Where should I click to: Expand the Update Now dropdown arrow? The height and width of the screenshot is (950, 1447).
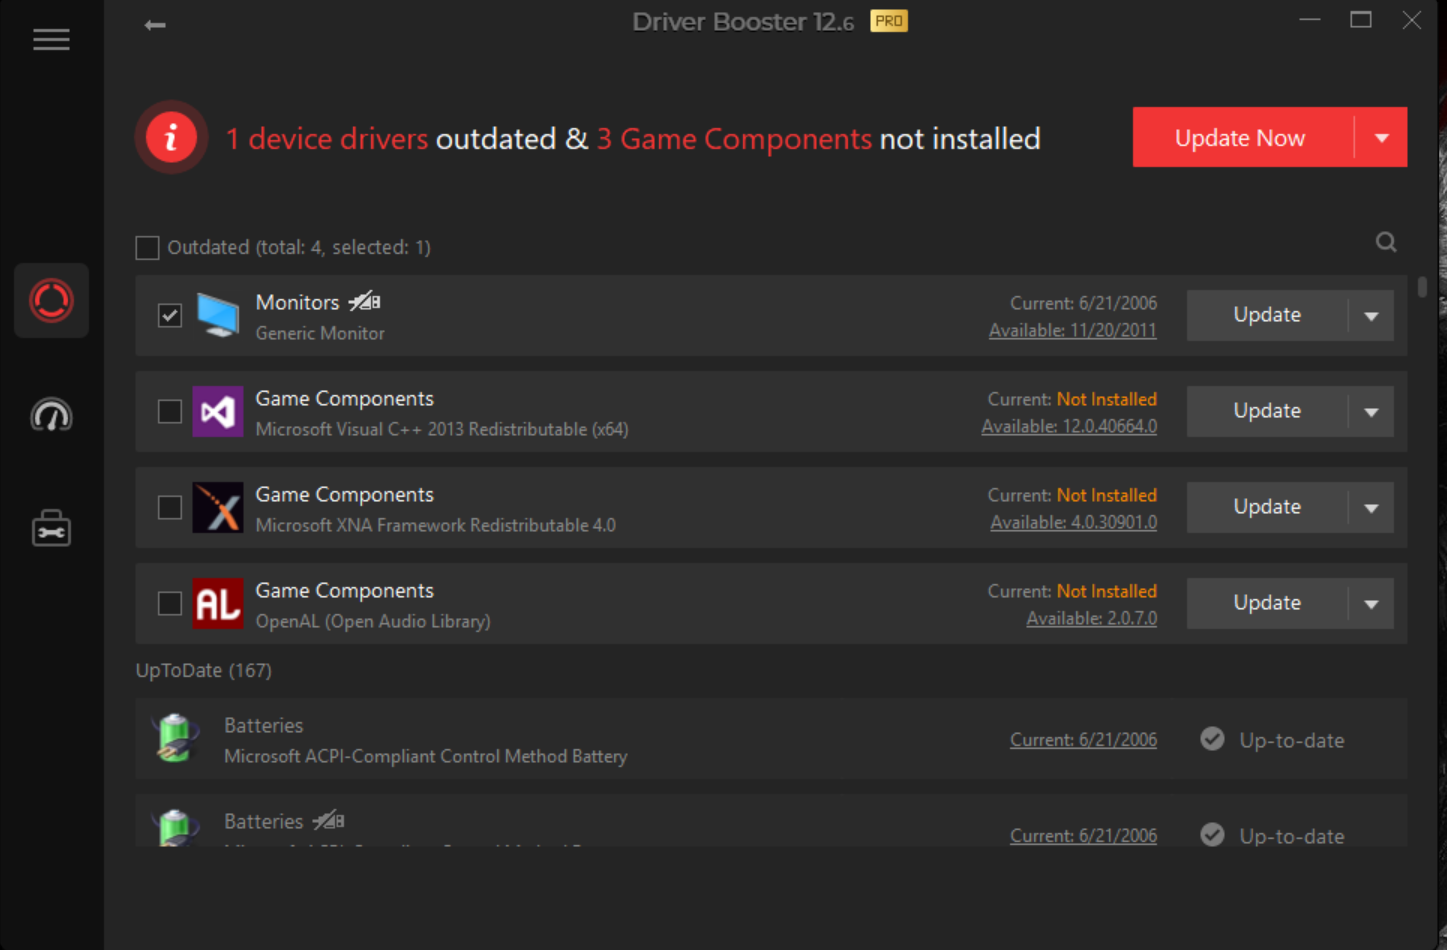point(1381,137)
